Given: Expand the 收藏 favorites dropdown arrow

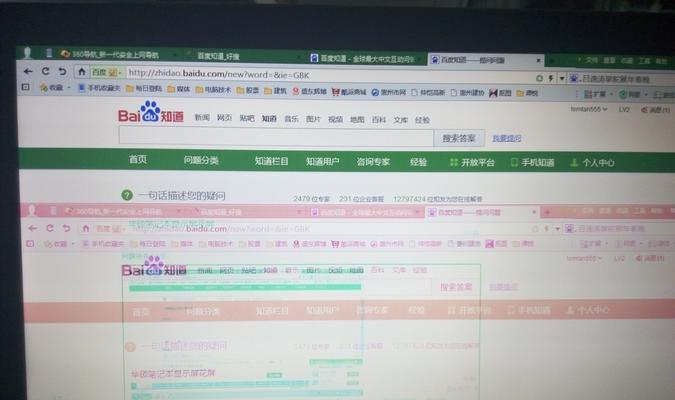Looking at the screenshot, I should [x=69, y=88].
